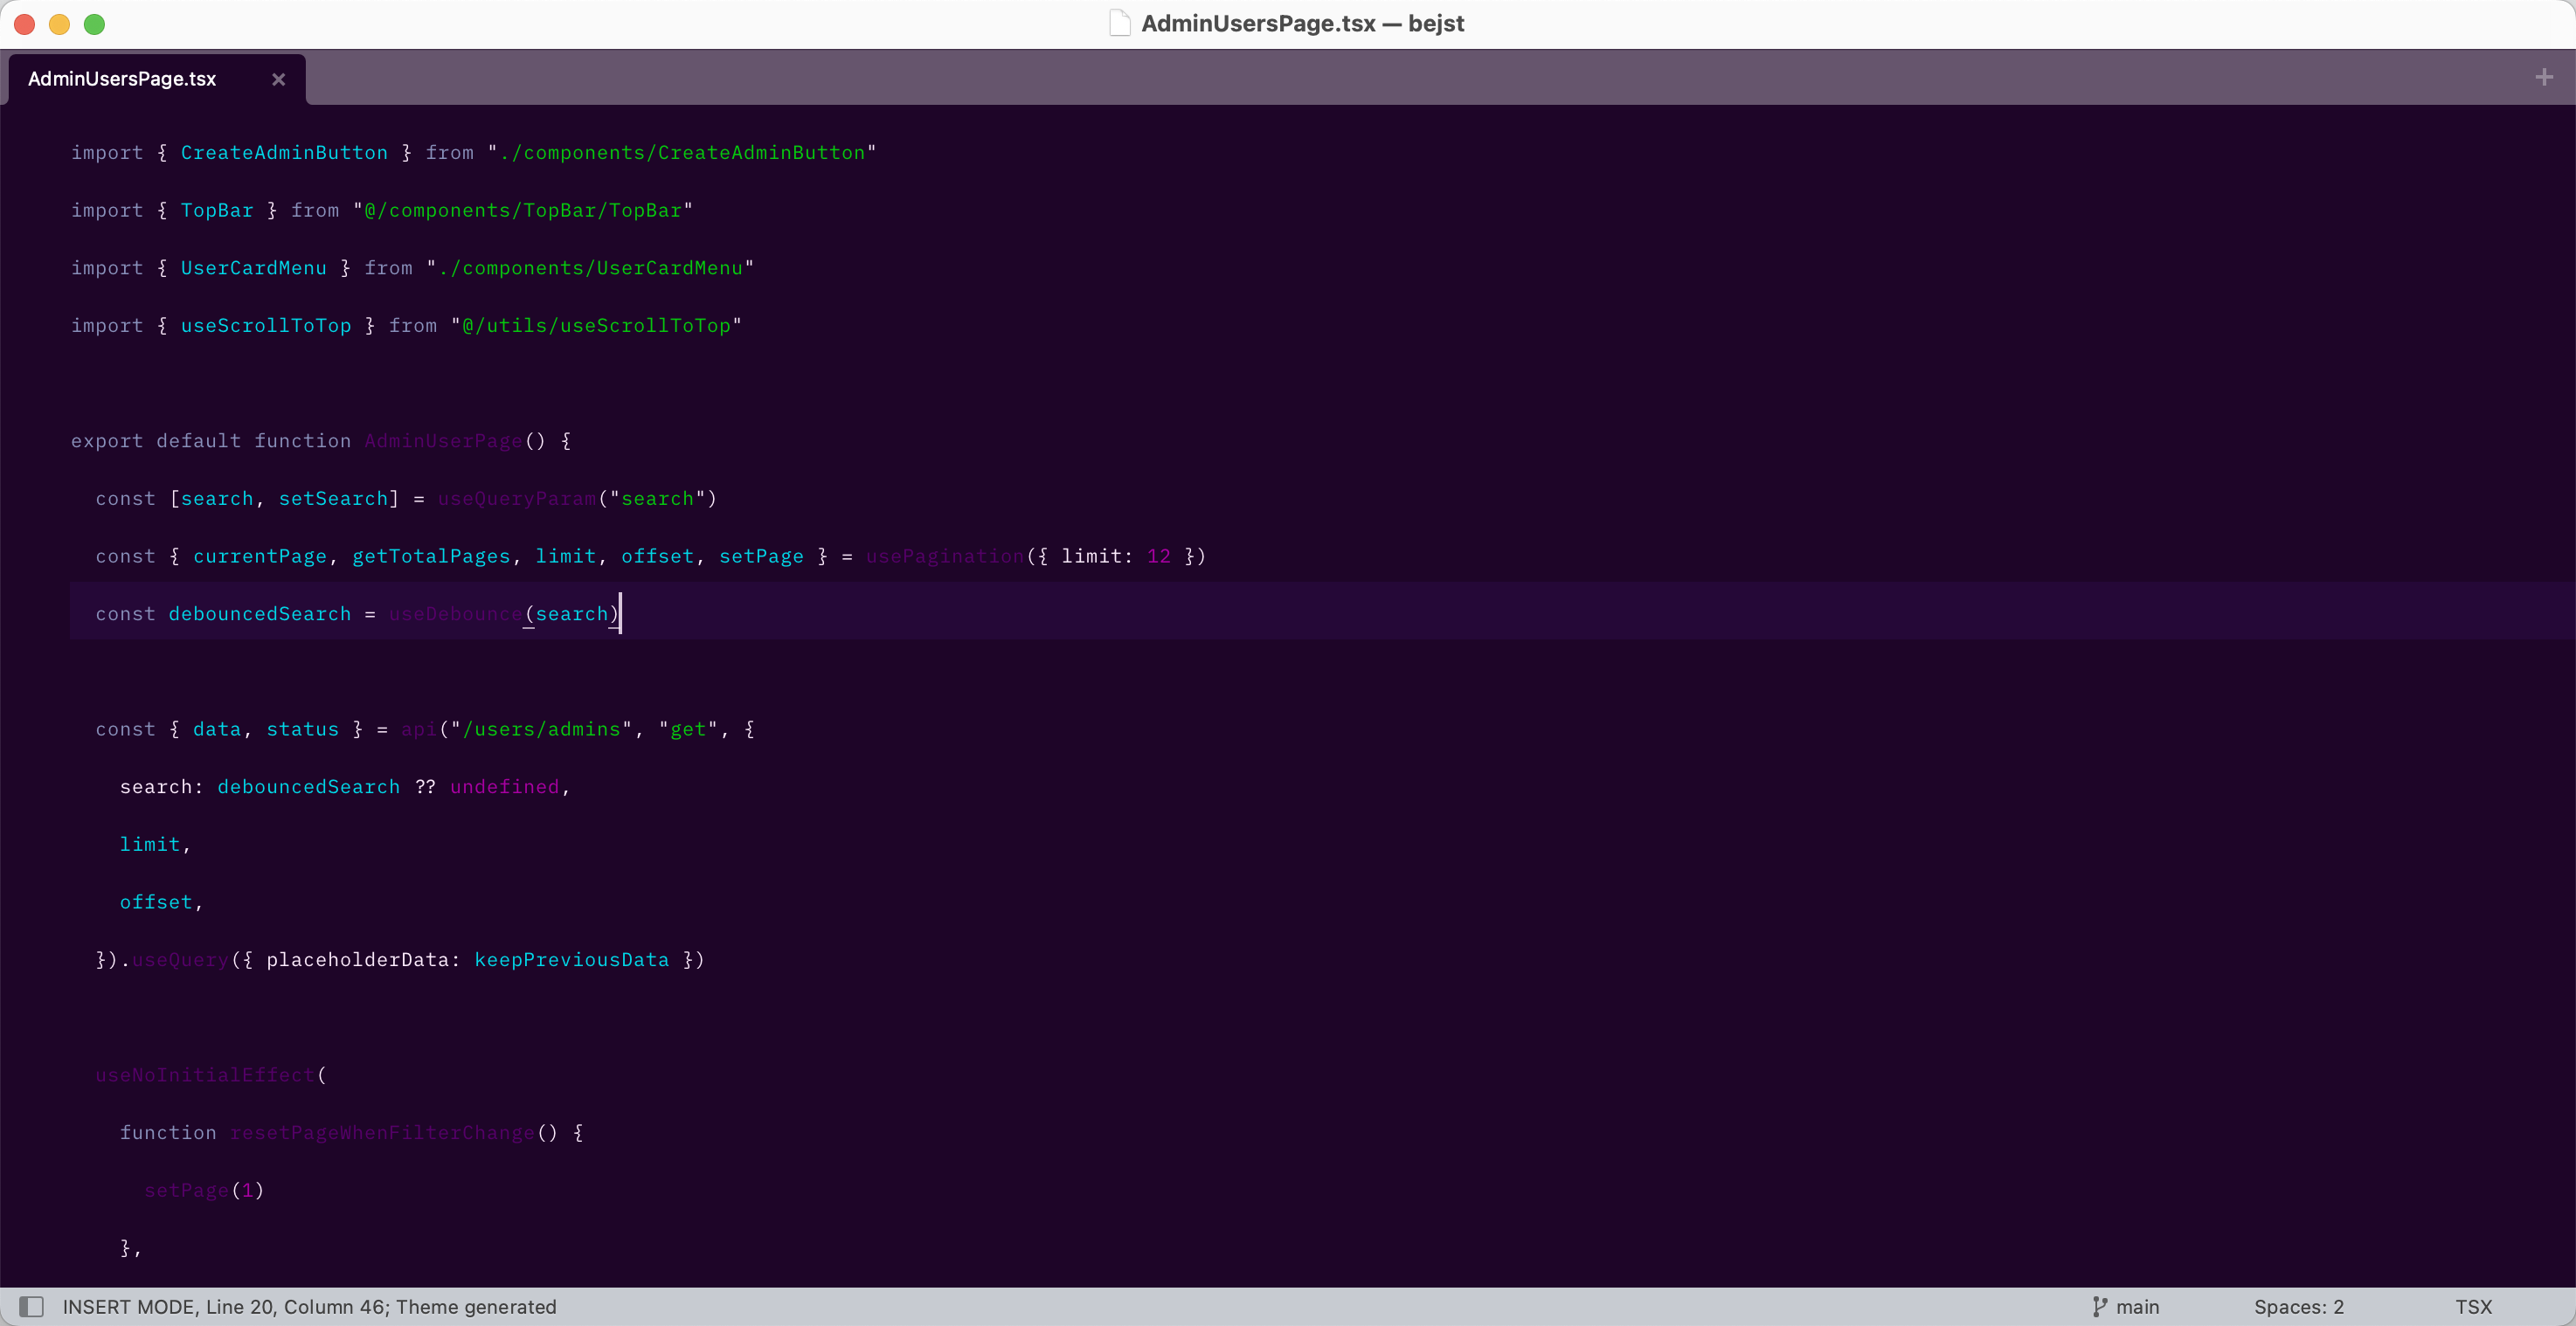
Task: Click on CreateAdminButton import identifier
Action: coord(284,153)
